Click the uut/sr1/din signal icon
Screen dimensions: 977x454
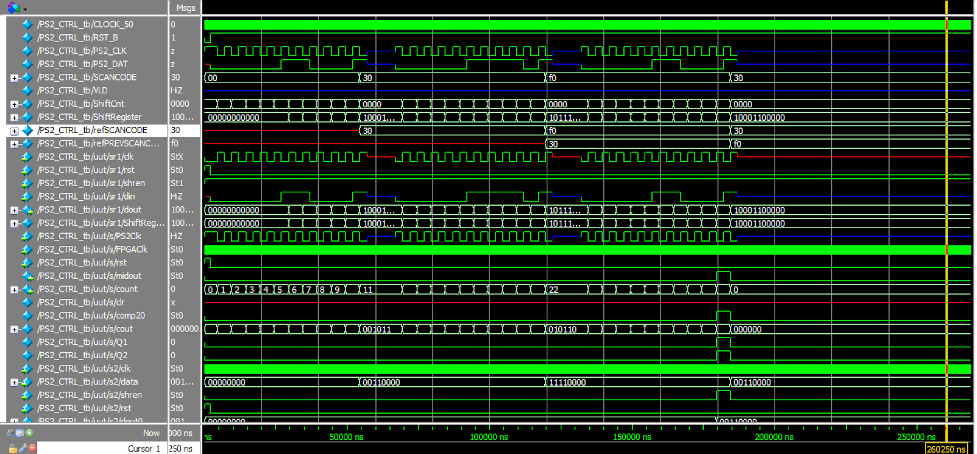click(27, 196)
